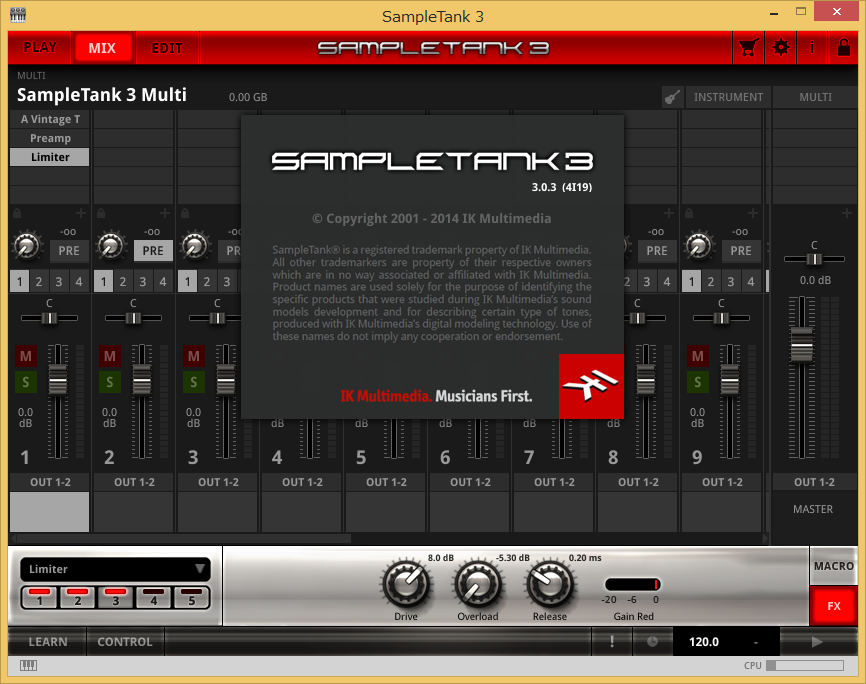Click the lock icon on channel 9
This screenshot has height=684, width=866.
tap(689, 213)
